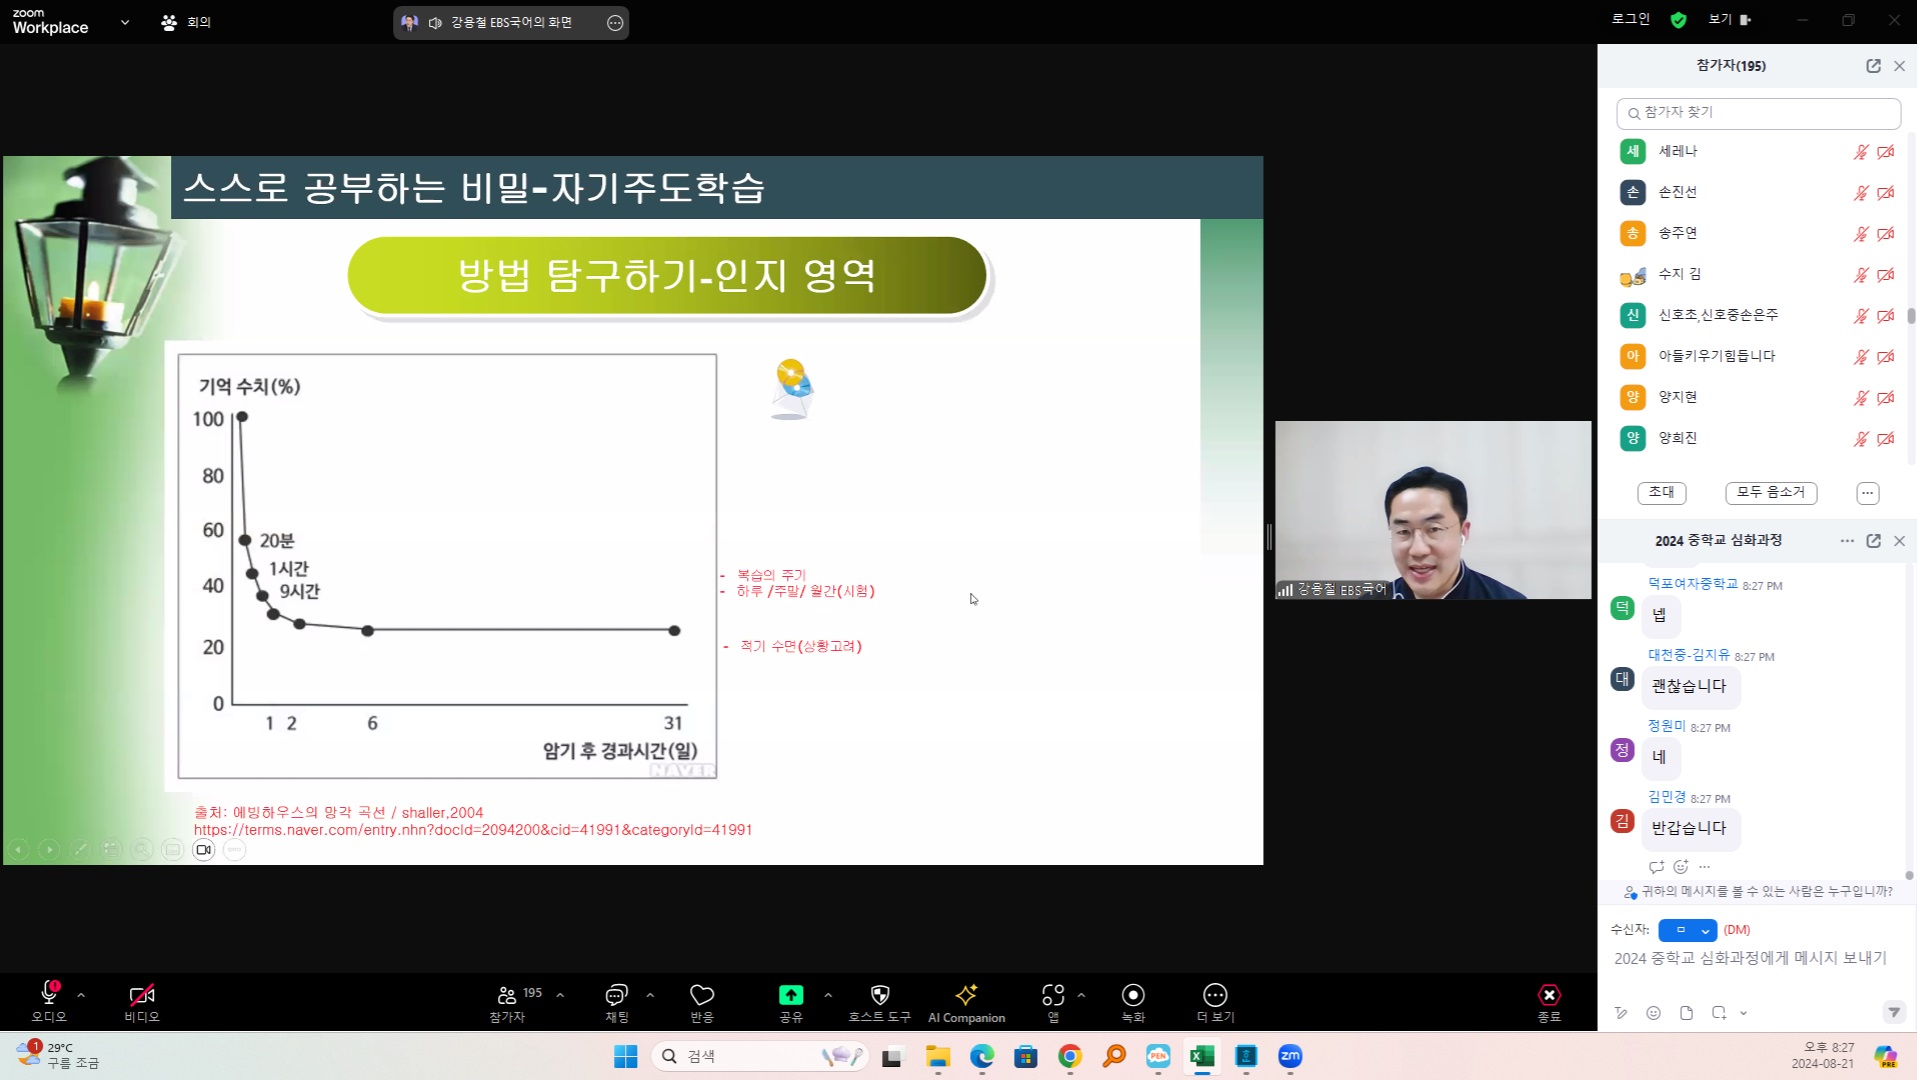The width and height of the screenshot is (1917, 1080).
Task: Click the green encryption shield icon
Action: tap(1679, 20)
